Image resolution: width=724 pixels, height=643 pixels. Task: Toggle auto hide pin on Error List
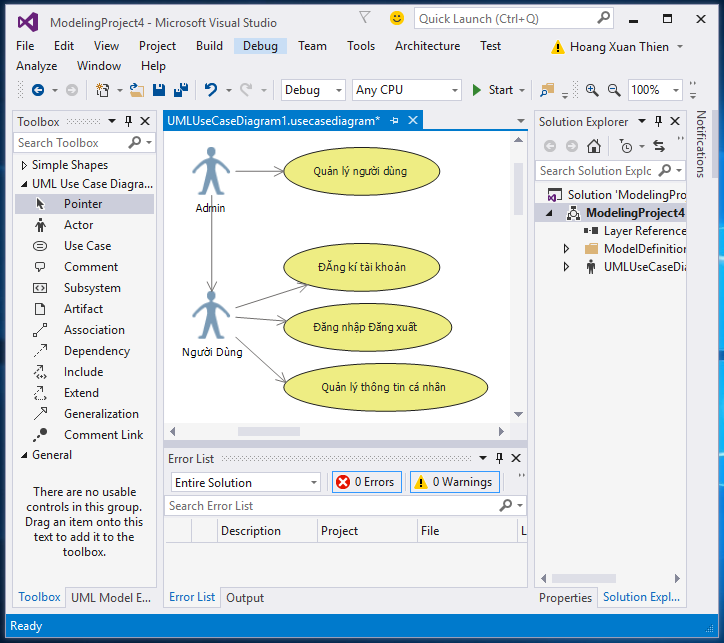[x=499, y=458]
